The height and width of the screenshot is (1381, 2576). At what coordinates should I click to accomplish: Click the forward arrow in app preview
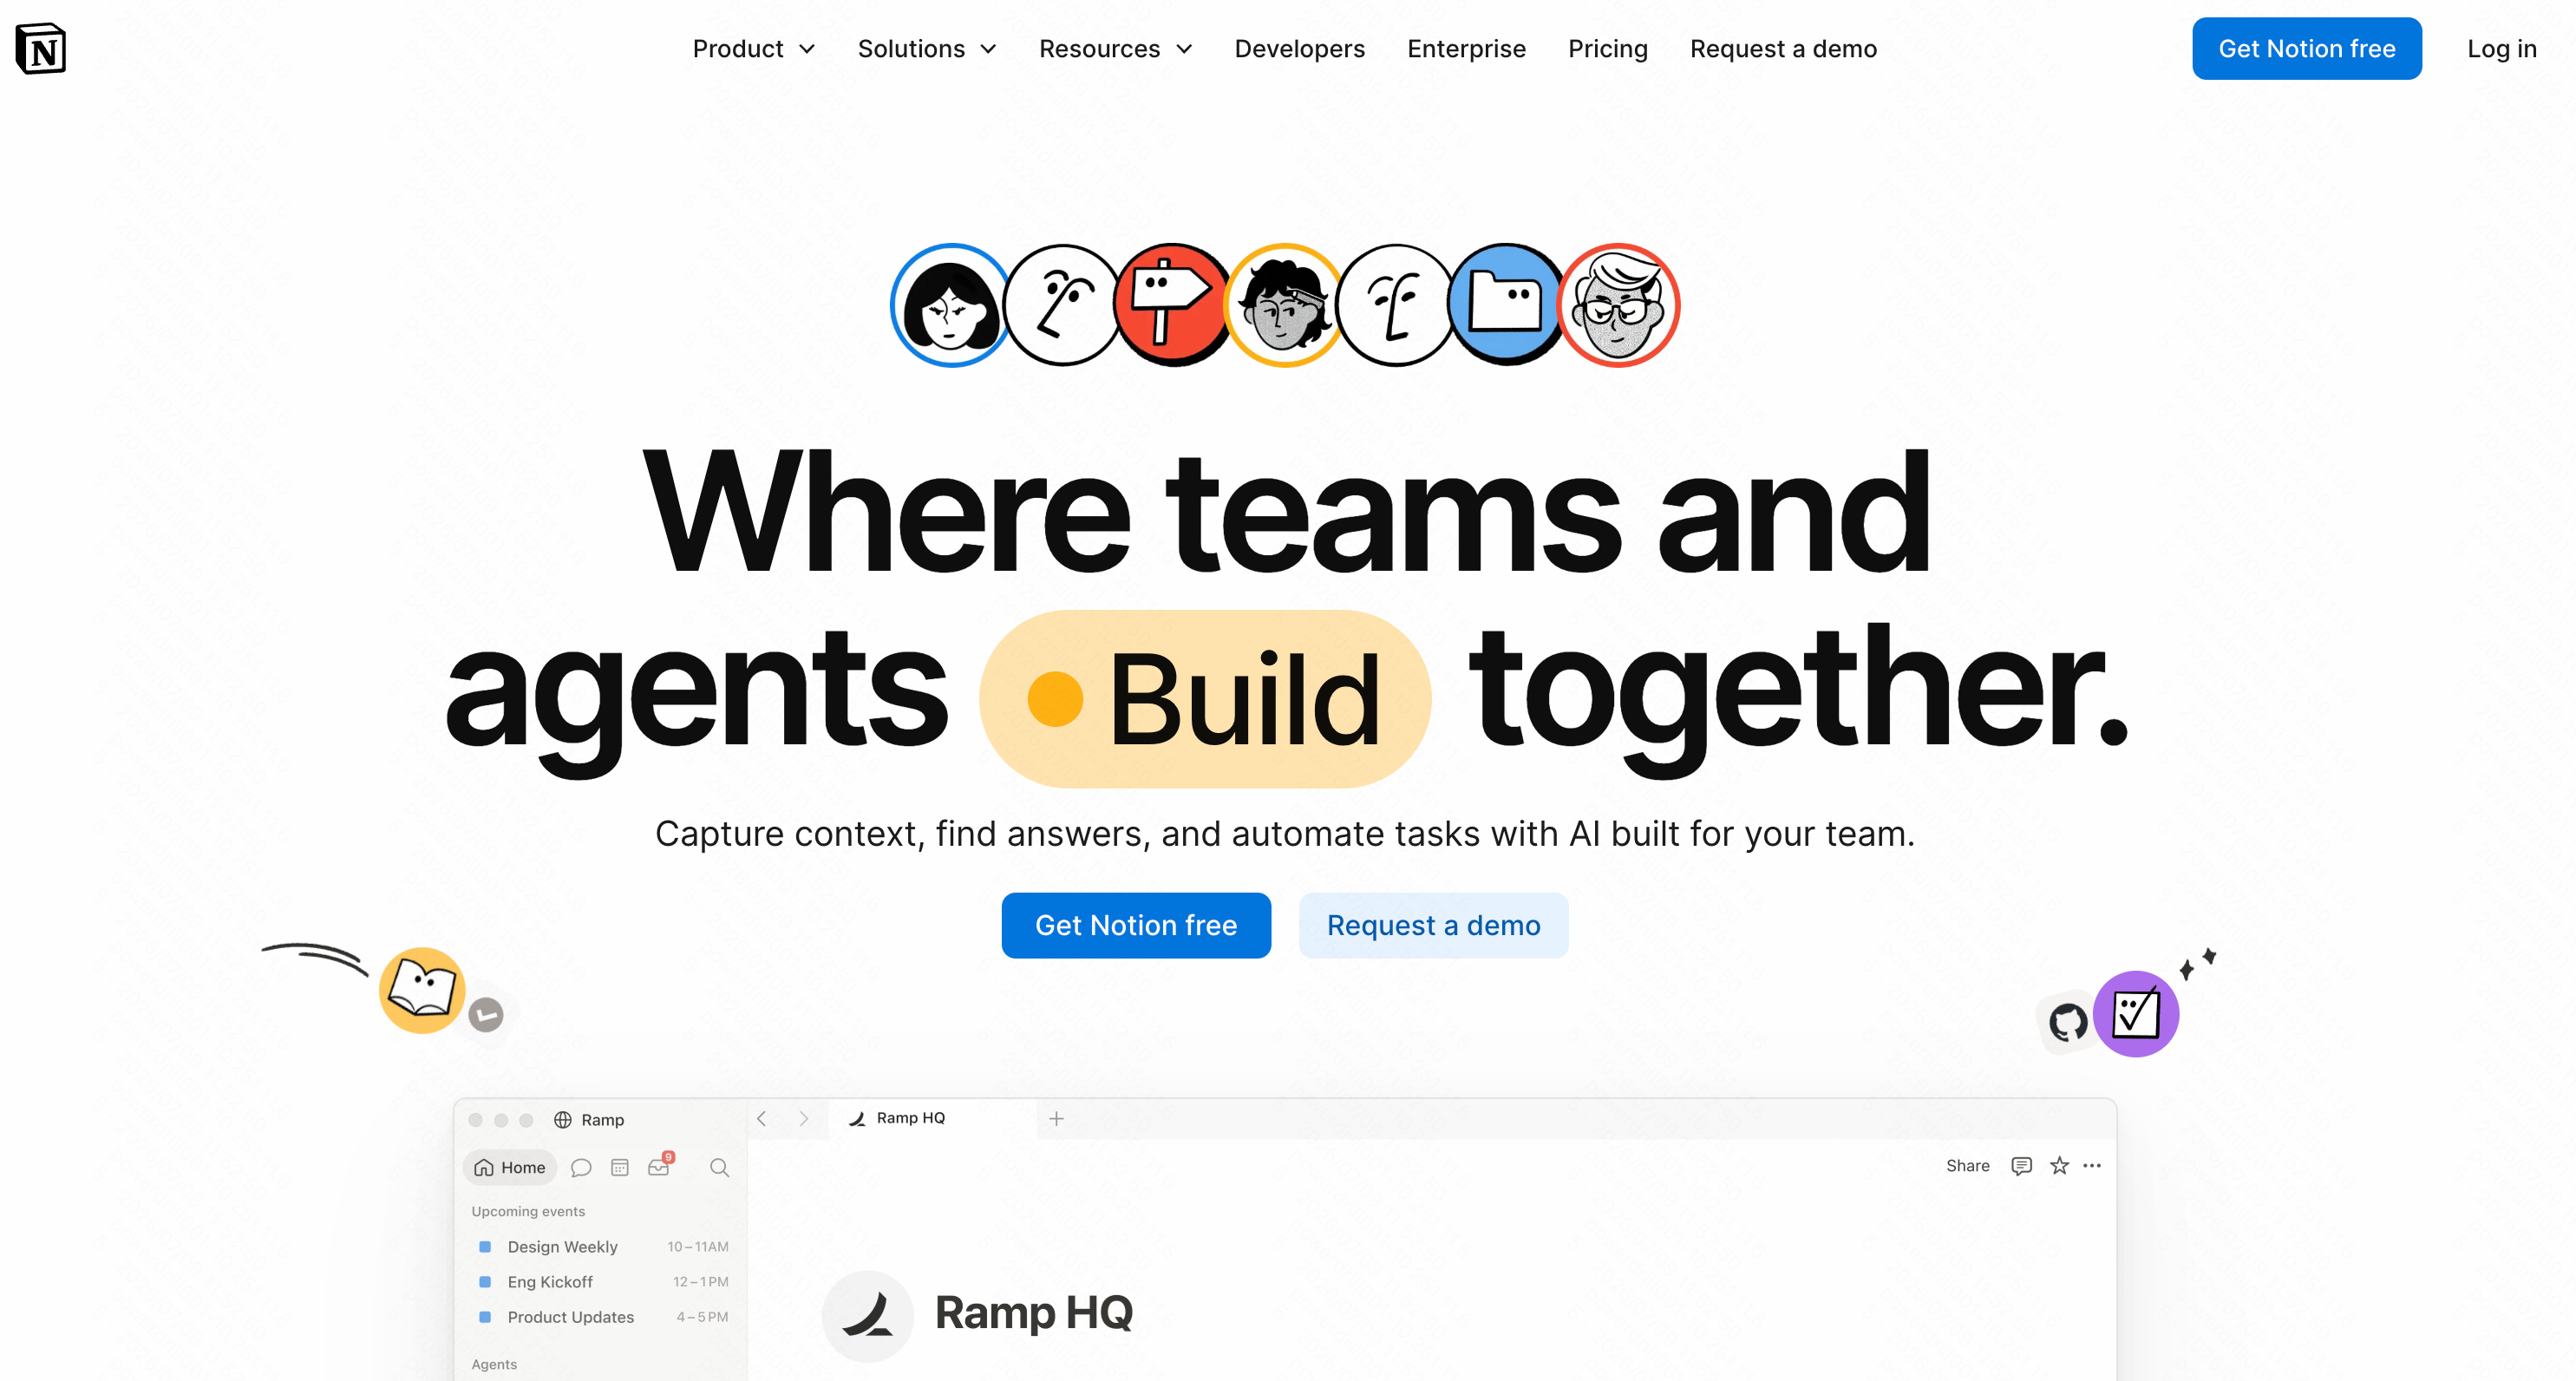click(x=803, y=1119)
